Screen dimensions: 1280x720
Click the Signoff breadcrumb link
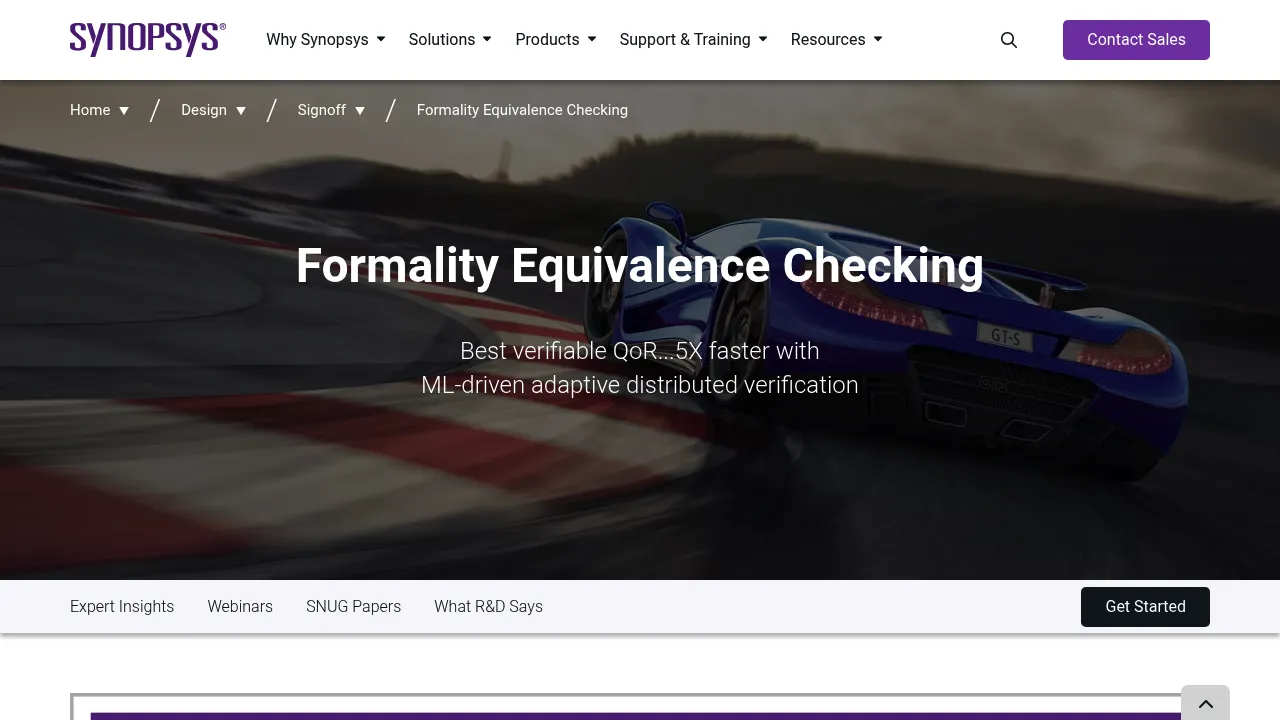point(321,110)
